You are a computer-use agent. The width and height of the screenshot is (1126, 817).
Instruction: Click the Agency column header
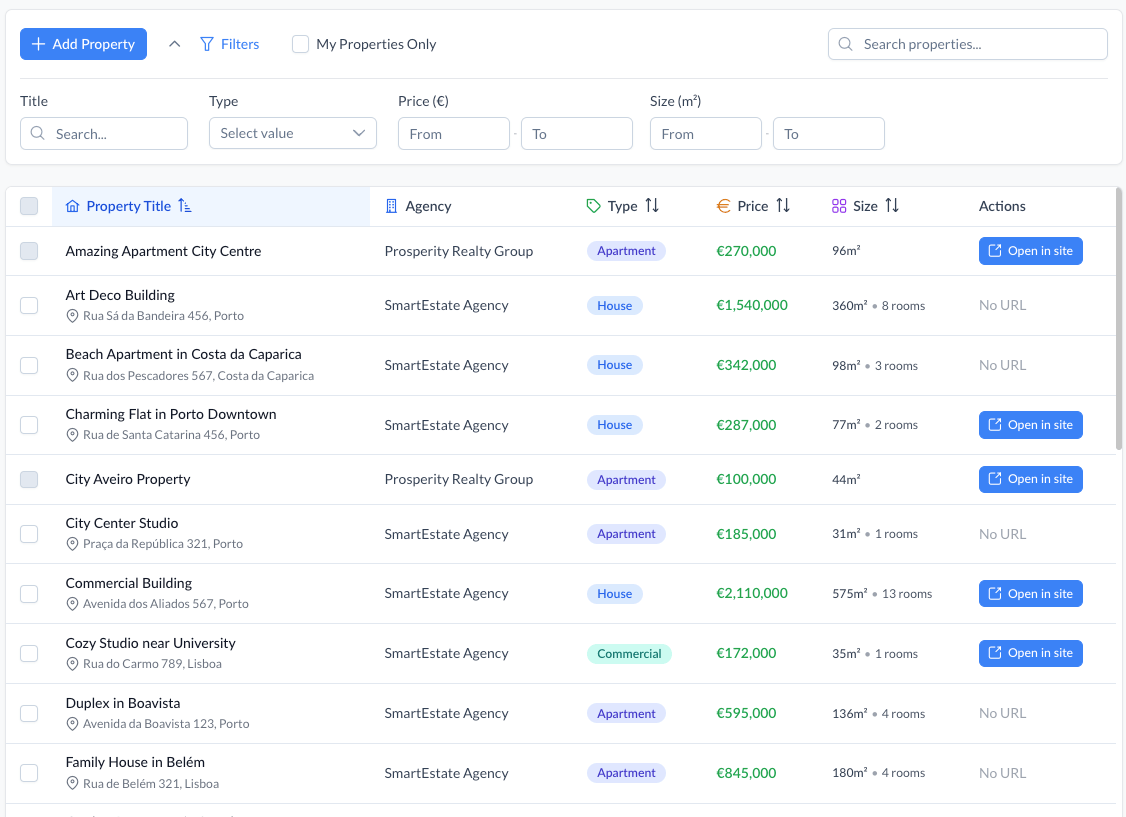coord(428,206)
